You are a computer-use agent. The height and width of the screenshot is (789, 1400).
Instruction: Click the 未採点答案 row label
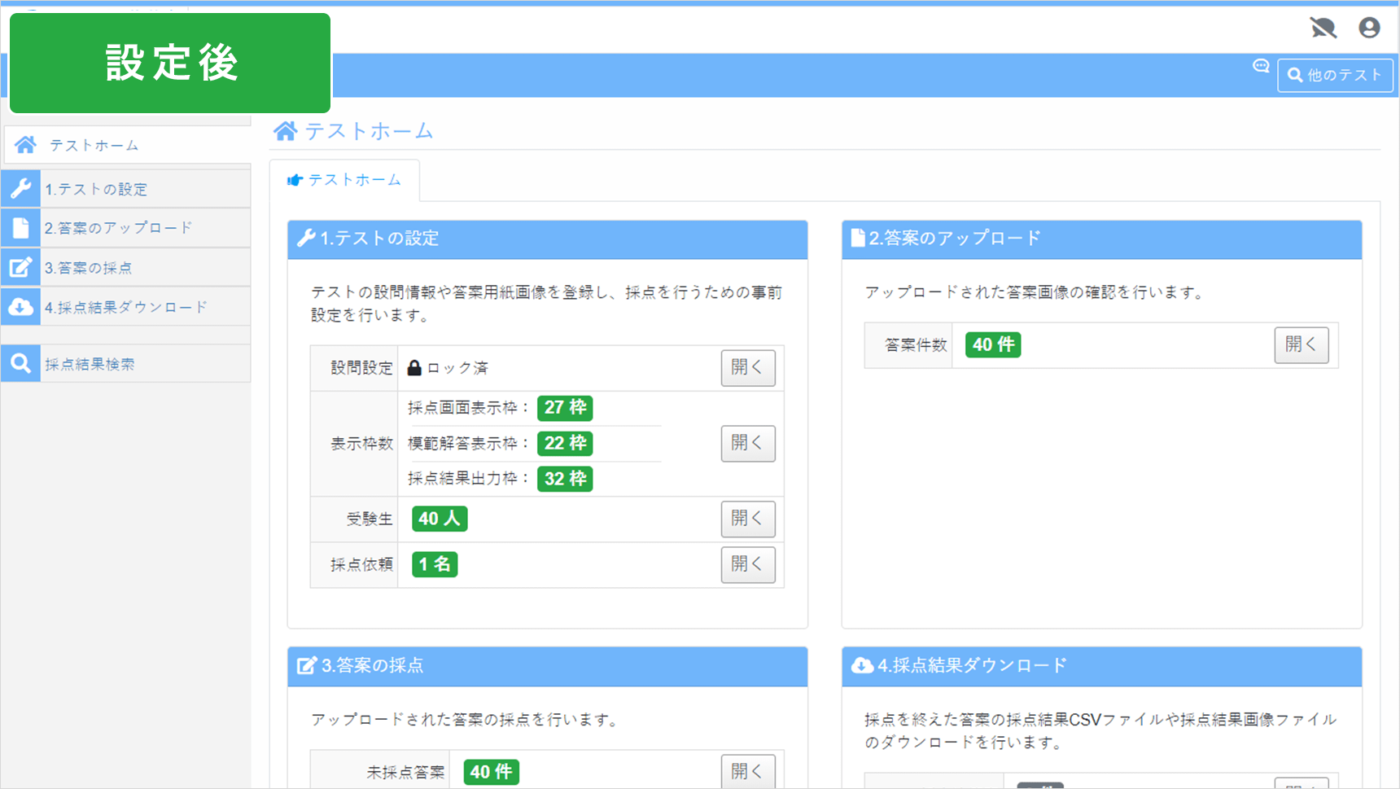point(407,772)
